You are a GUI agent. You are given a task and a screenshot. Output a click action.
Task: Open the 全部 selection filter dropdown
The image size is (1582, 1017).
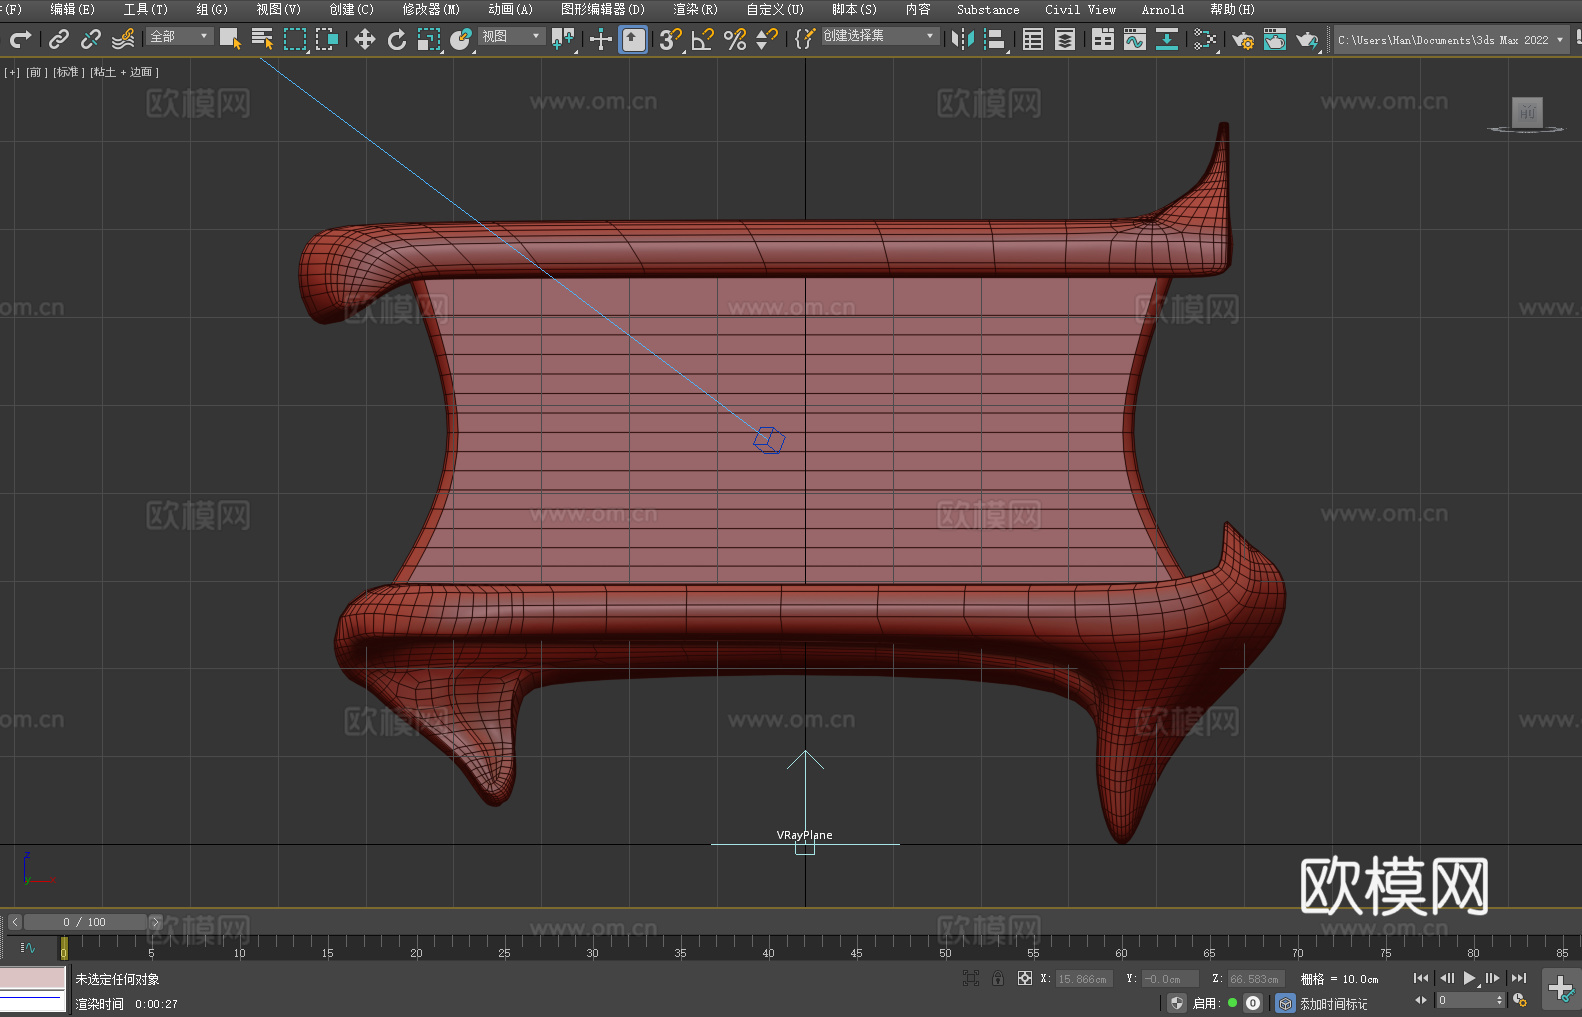(180, 36)
